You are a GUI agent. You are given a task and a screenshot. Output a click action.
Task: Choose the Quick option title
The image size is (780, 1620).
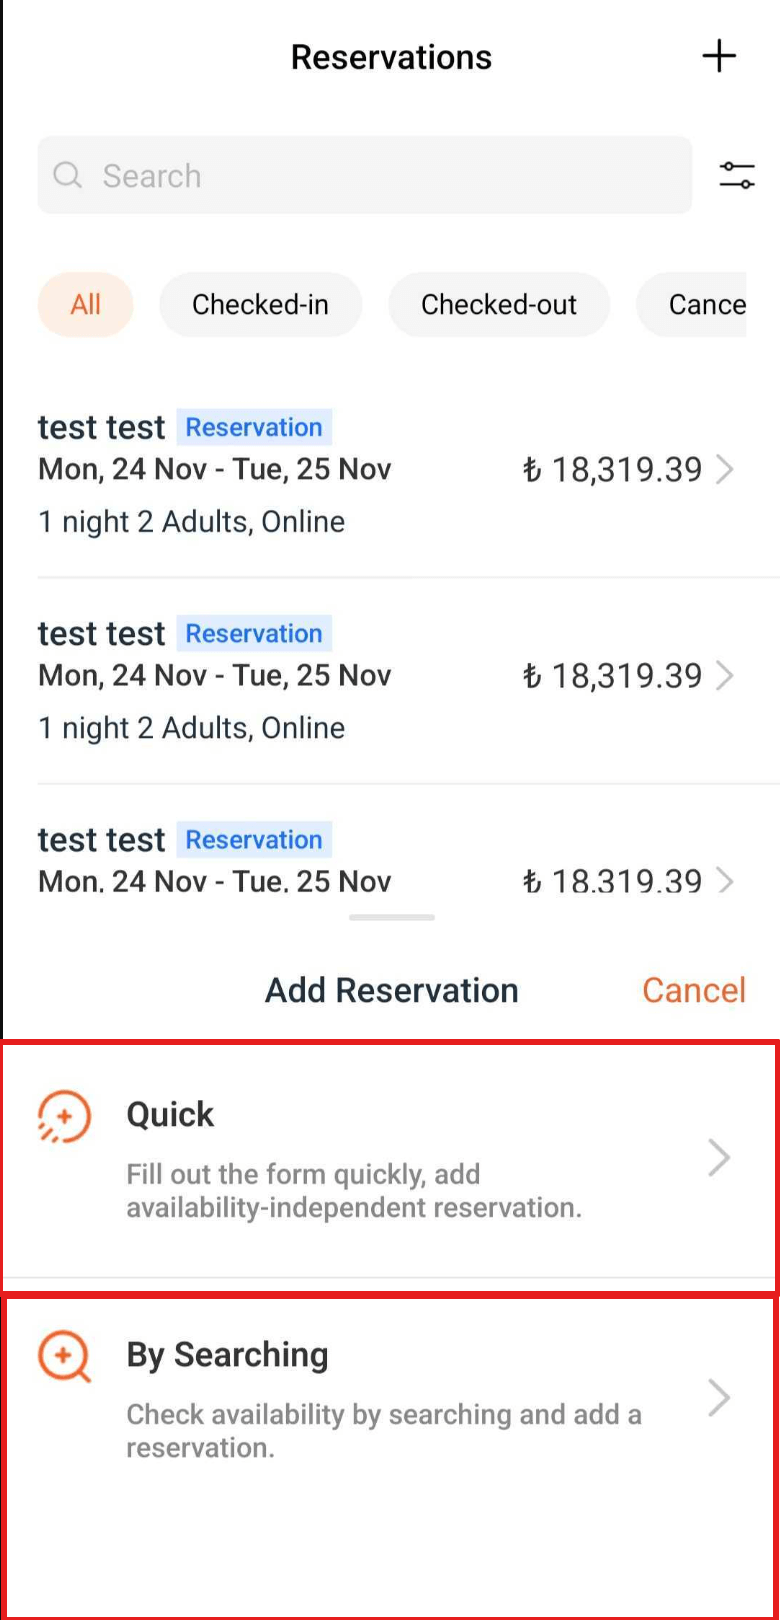(x=170, y=1115)
